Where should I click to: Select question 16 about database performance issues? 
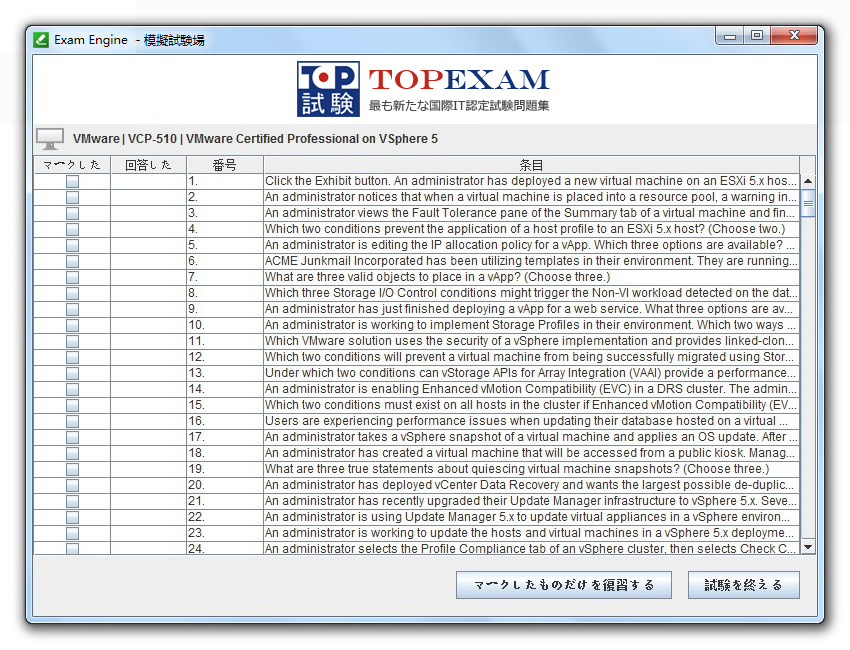(531, 421)
